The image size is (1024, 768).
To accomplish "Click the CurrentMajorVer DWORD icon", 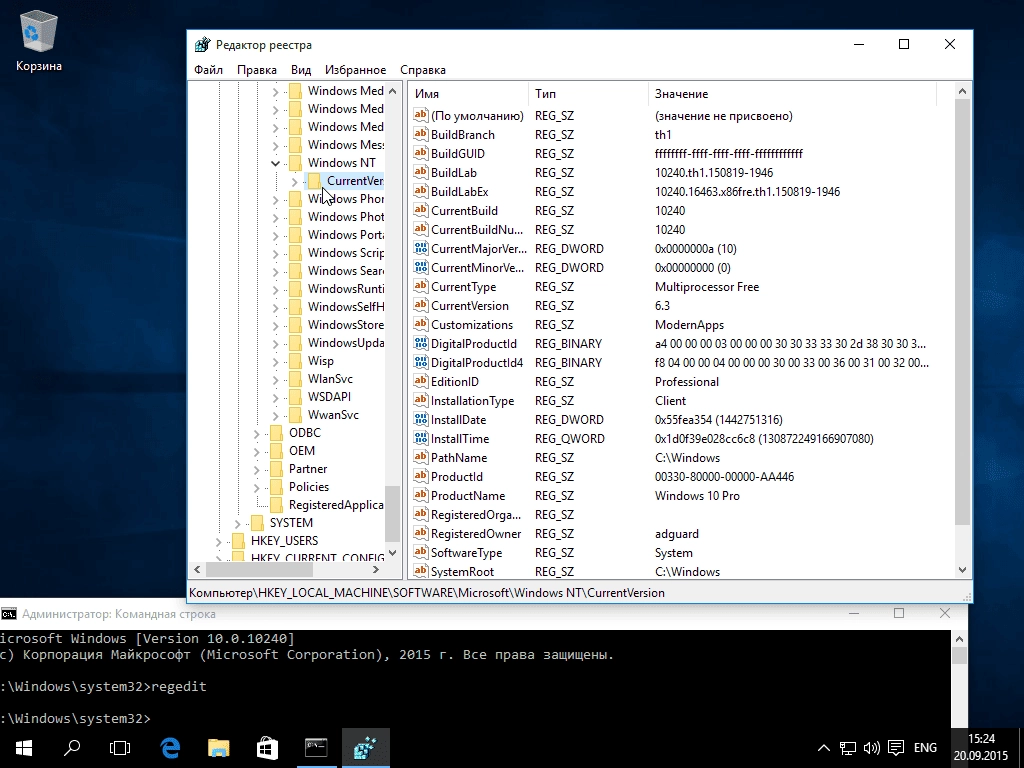I will tap(421, 249).
